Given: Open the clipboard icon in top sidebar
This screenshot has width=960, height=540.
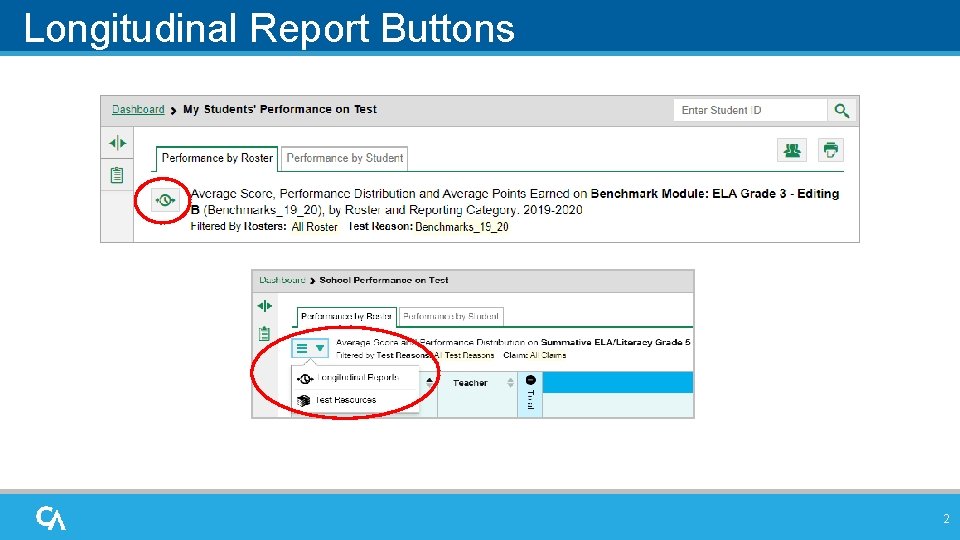Looking at the screenshot, I should [x=117, y=175].
